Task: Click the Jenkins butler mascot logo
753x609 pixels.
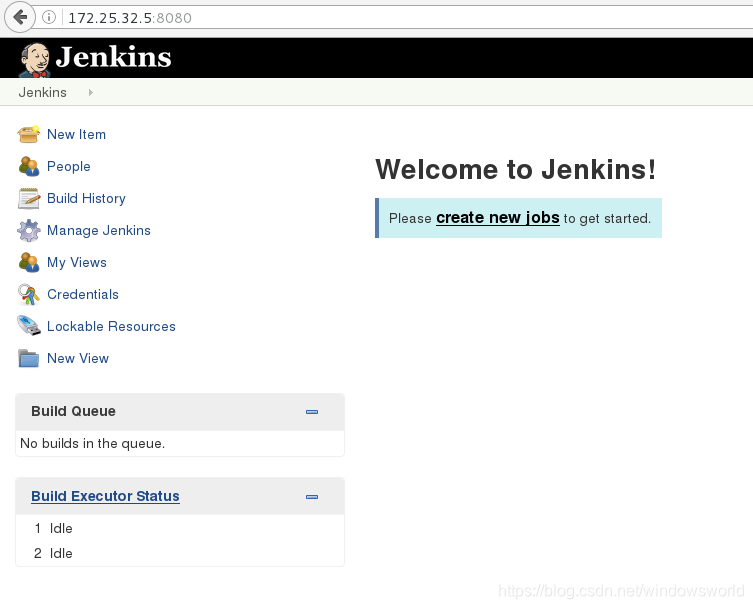Action: 34,60
